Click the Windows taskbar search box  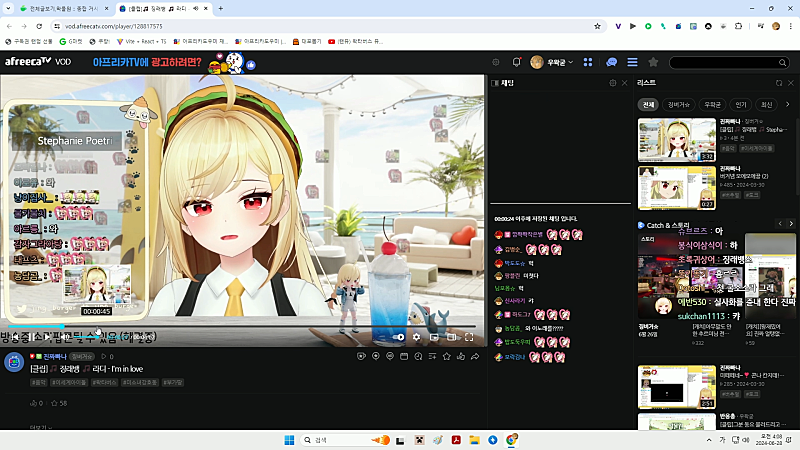pos(346,440)
